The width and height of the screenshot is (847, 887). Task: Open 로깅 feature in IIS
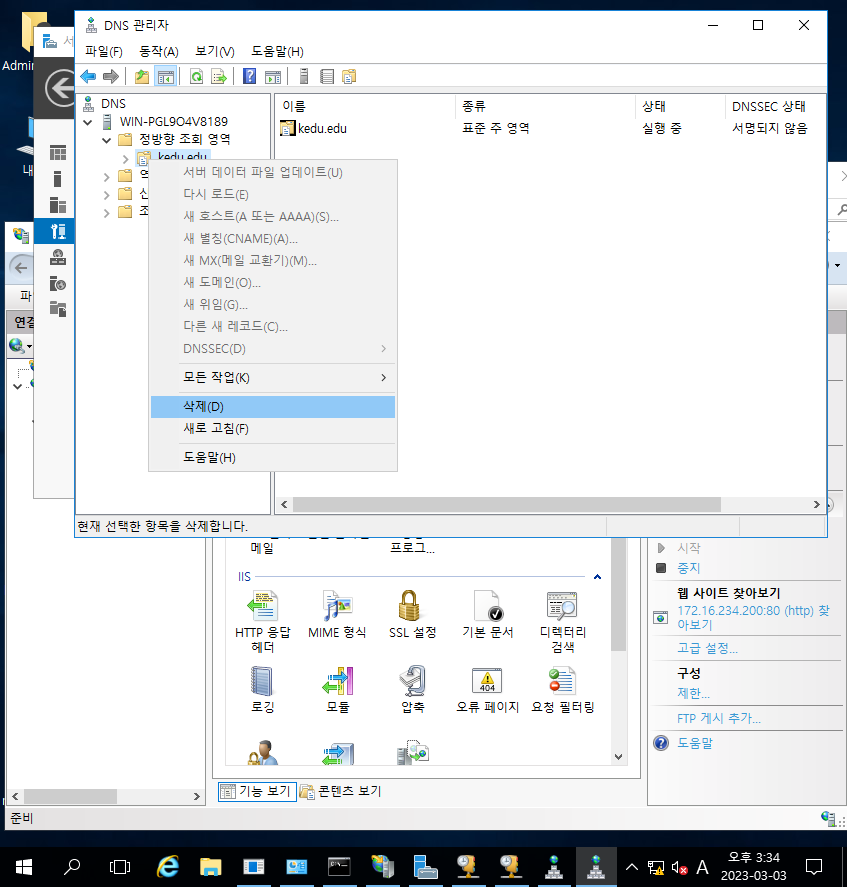263,689
